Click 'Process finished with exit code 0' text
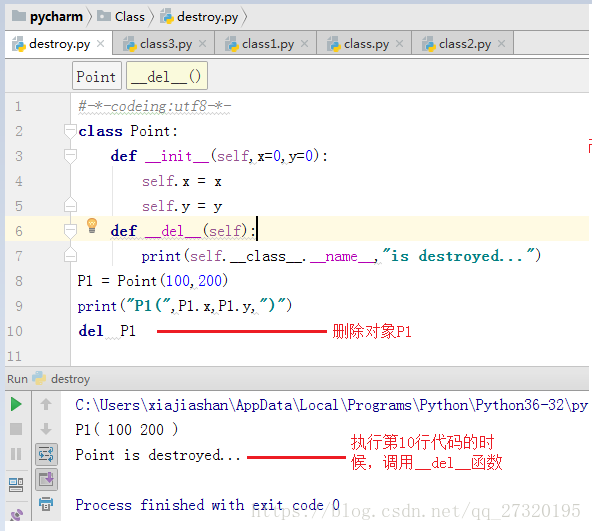The image size is (592, 531). (x=207, y=505)
